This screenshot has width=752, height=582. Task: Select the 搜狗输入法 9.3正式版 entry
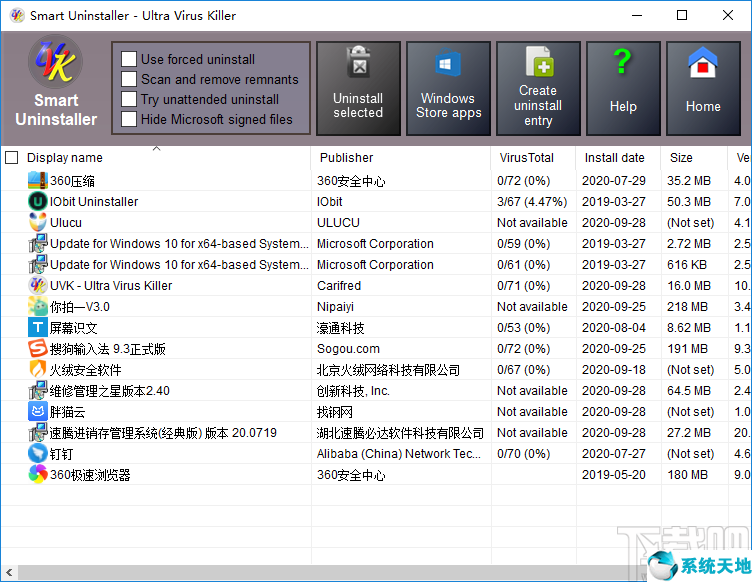coord(107,349)
